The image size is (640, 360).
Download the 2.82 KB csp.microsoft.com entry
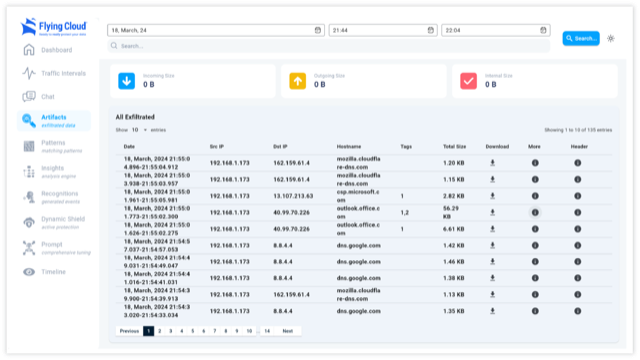[x=493, y=196]
